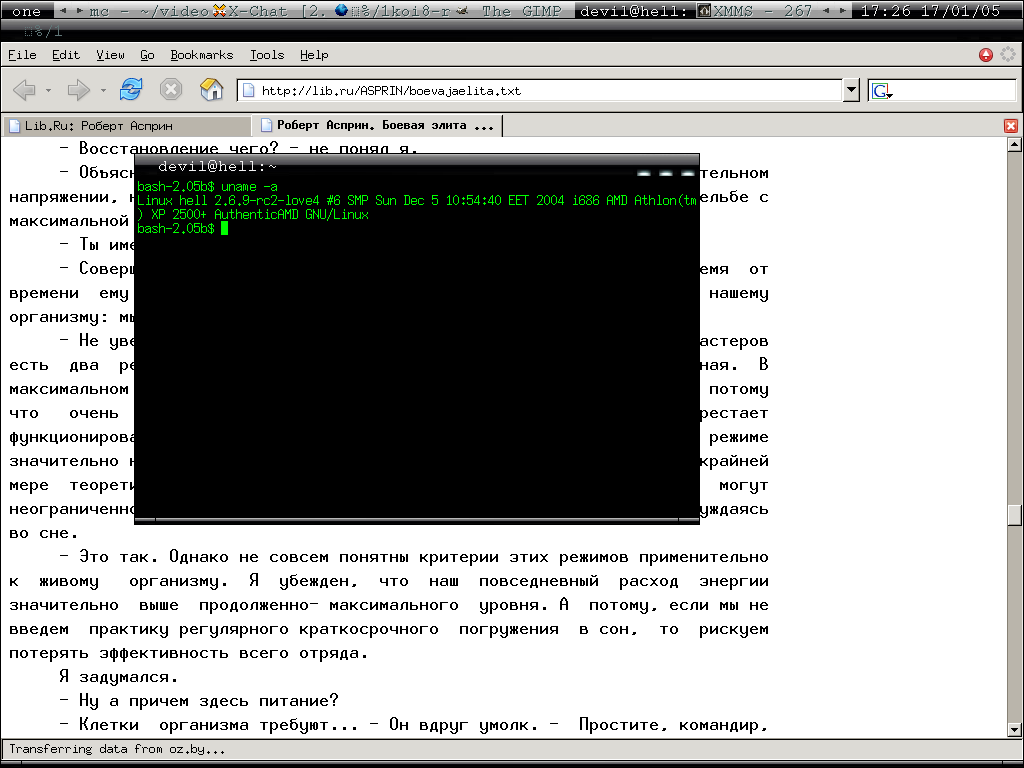Click the clock showing 17:26 17/01/05

coord(931,11)
